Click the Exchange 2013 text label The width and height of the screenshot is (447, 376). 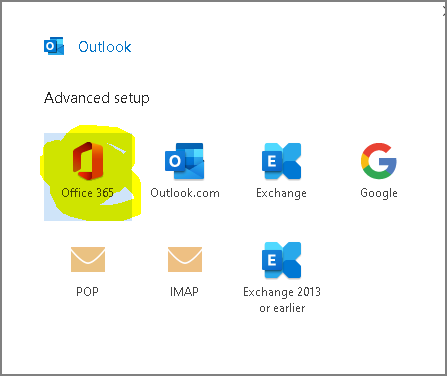pyautogui.click(x=282, y=292)
